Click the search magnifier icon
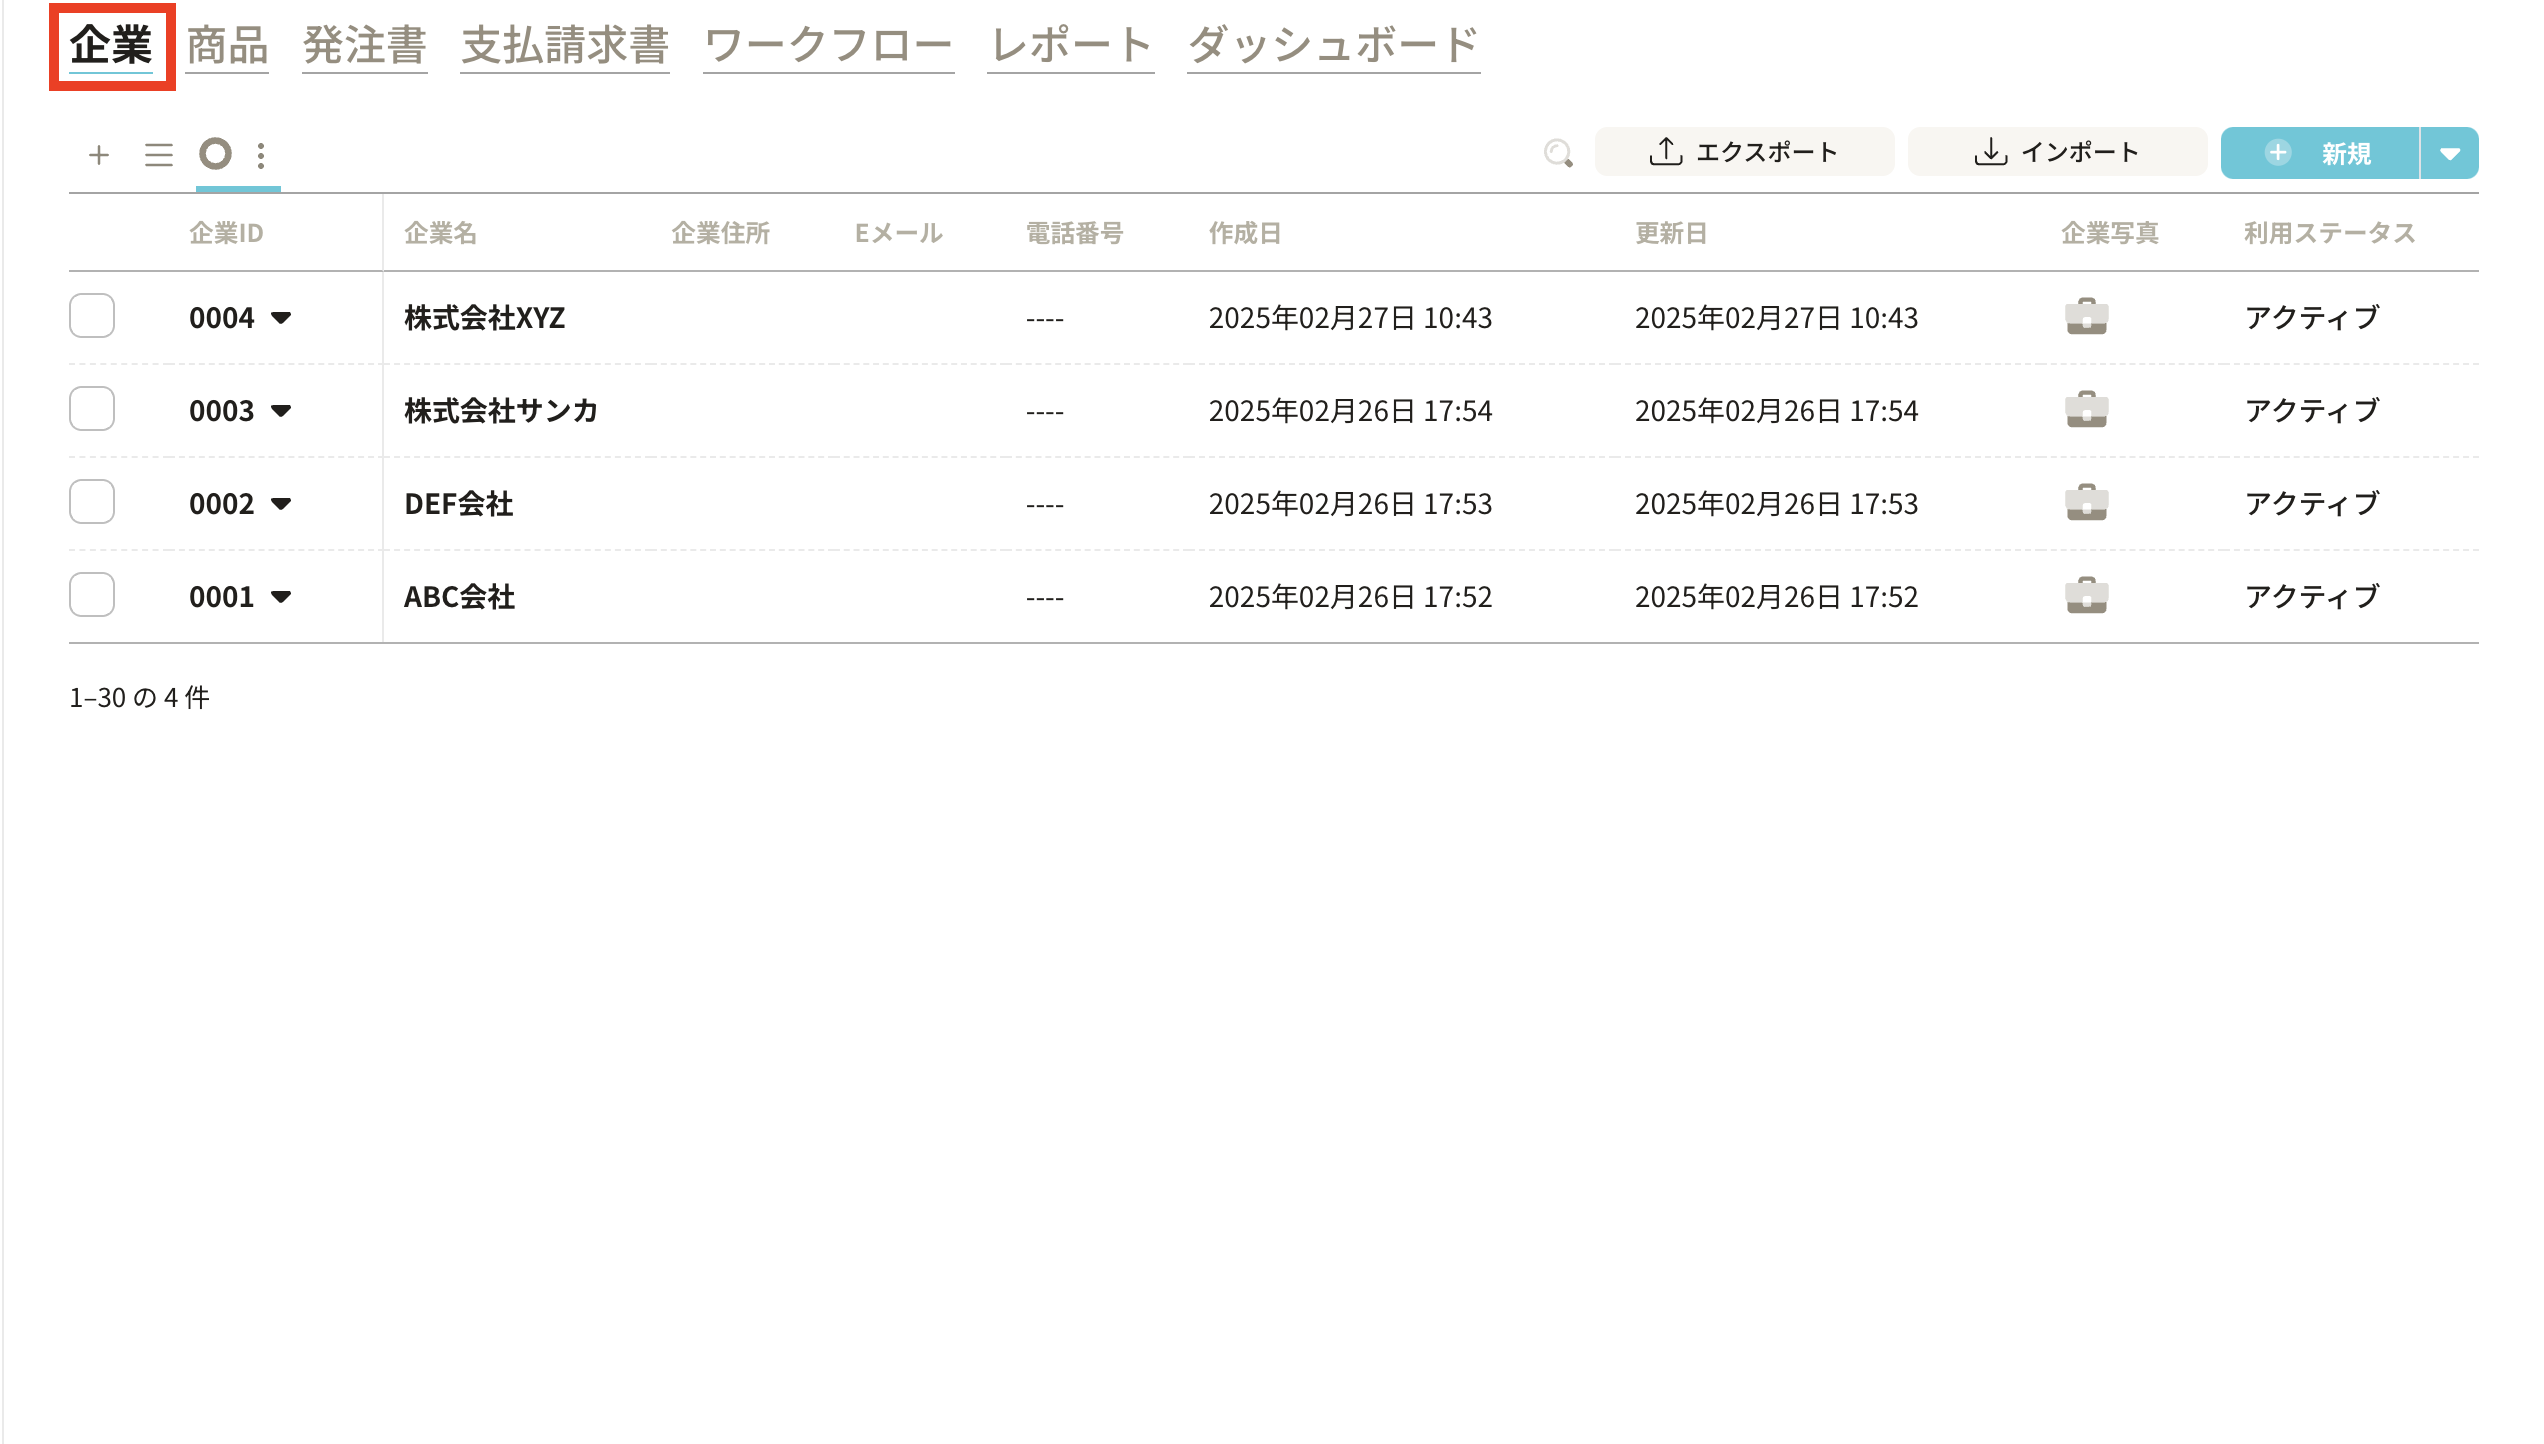Image resolution: width=2544 pixels, height=1444 pixels. pos(1557,153)
